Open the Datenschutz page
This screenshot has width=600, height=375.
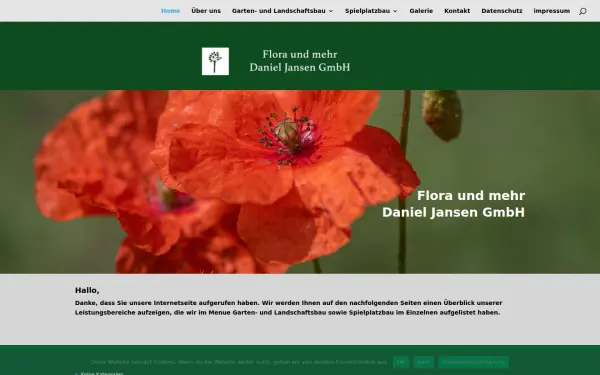click(502, 11)
